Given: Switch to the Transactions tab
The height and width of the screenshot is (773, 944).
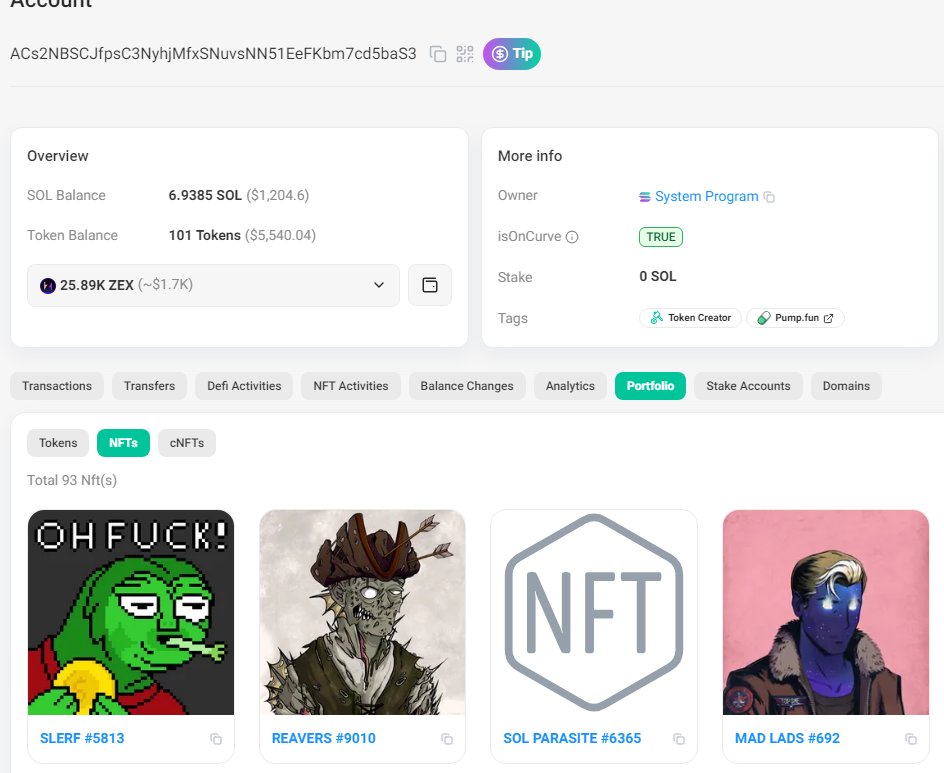Looking at the screenshot, I should (57, 386).
